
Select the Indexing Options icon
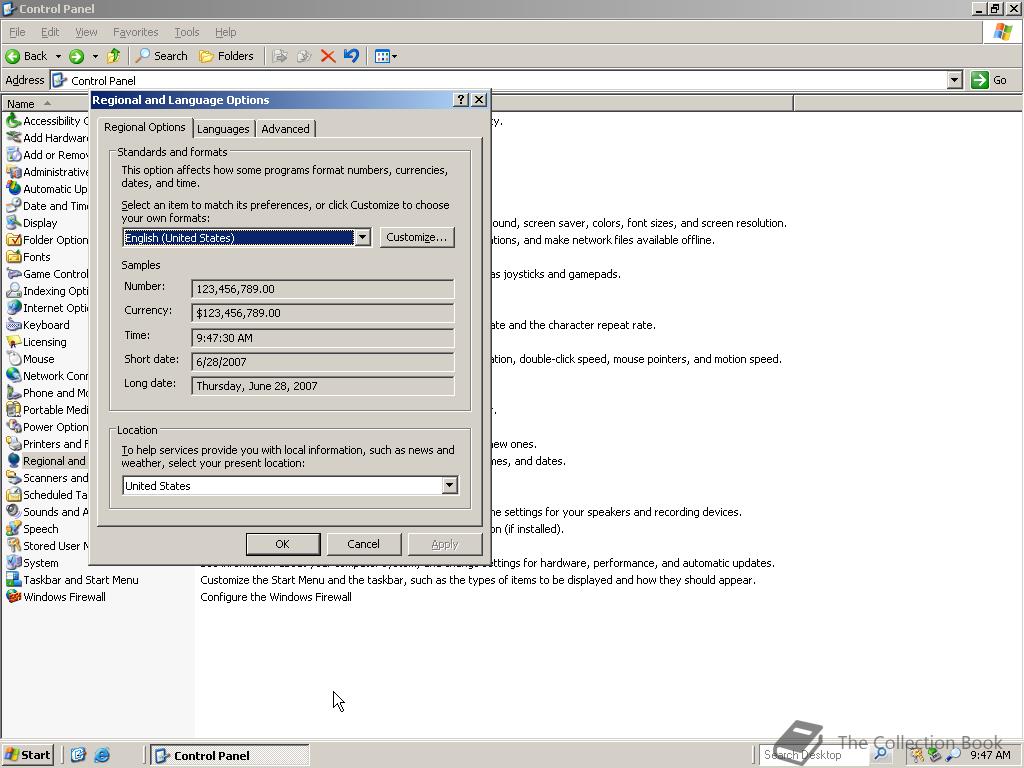tap(14, 291)
